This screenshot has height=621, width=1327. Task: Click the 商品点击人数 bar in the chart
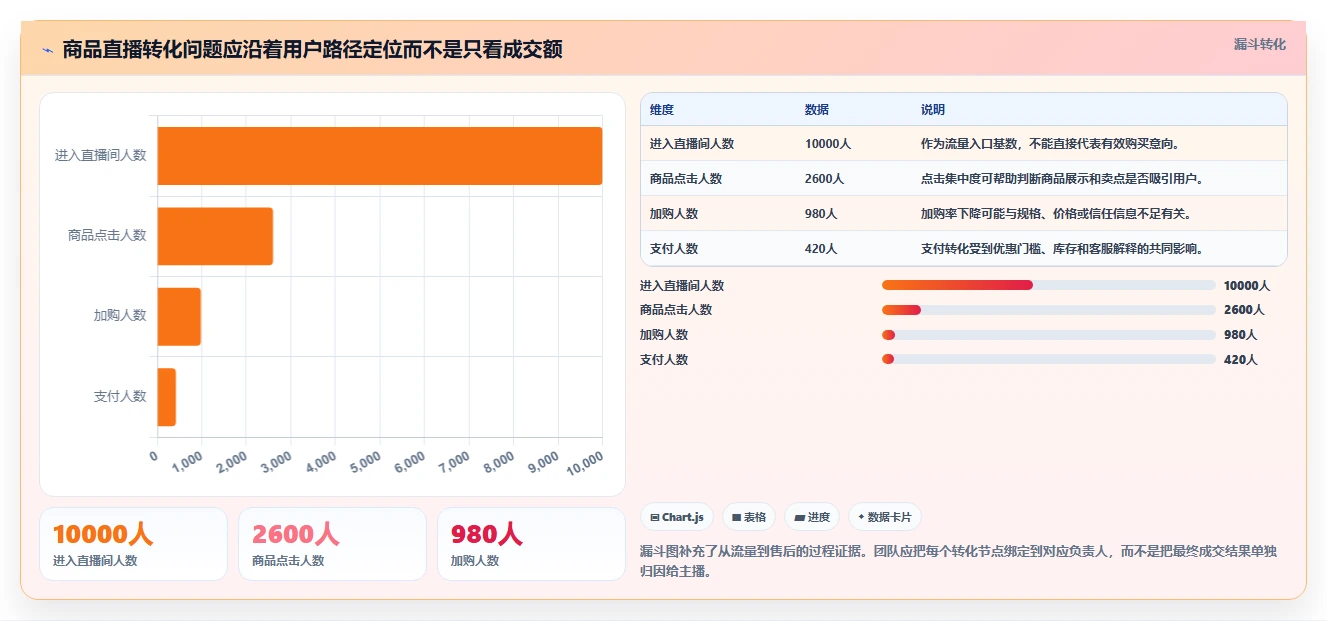tap(215, 236)
